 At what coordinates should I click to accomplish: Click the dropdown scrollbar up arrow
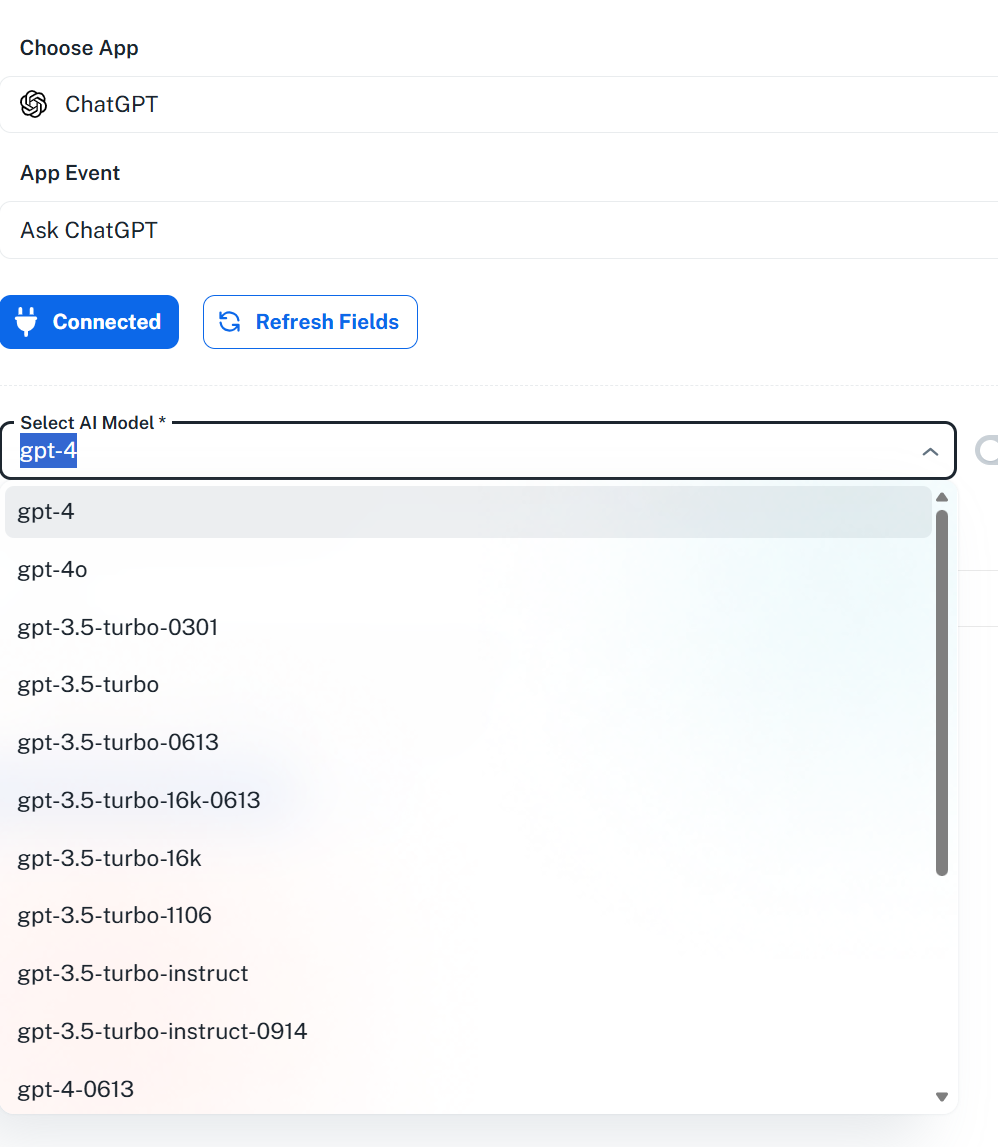(941, 497)
